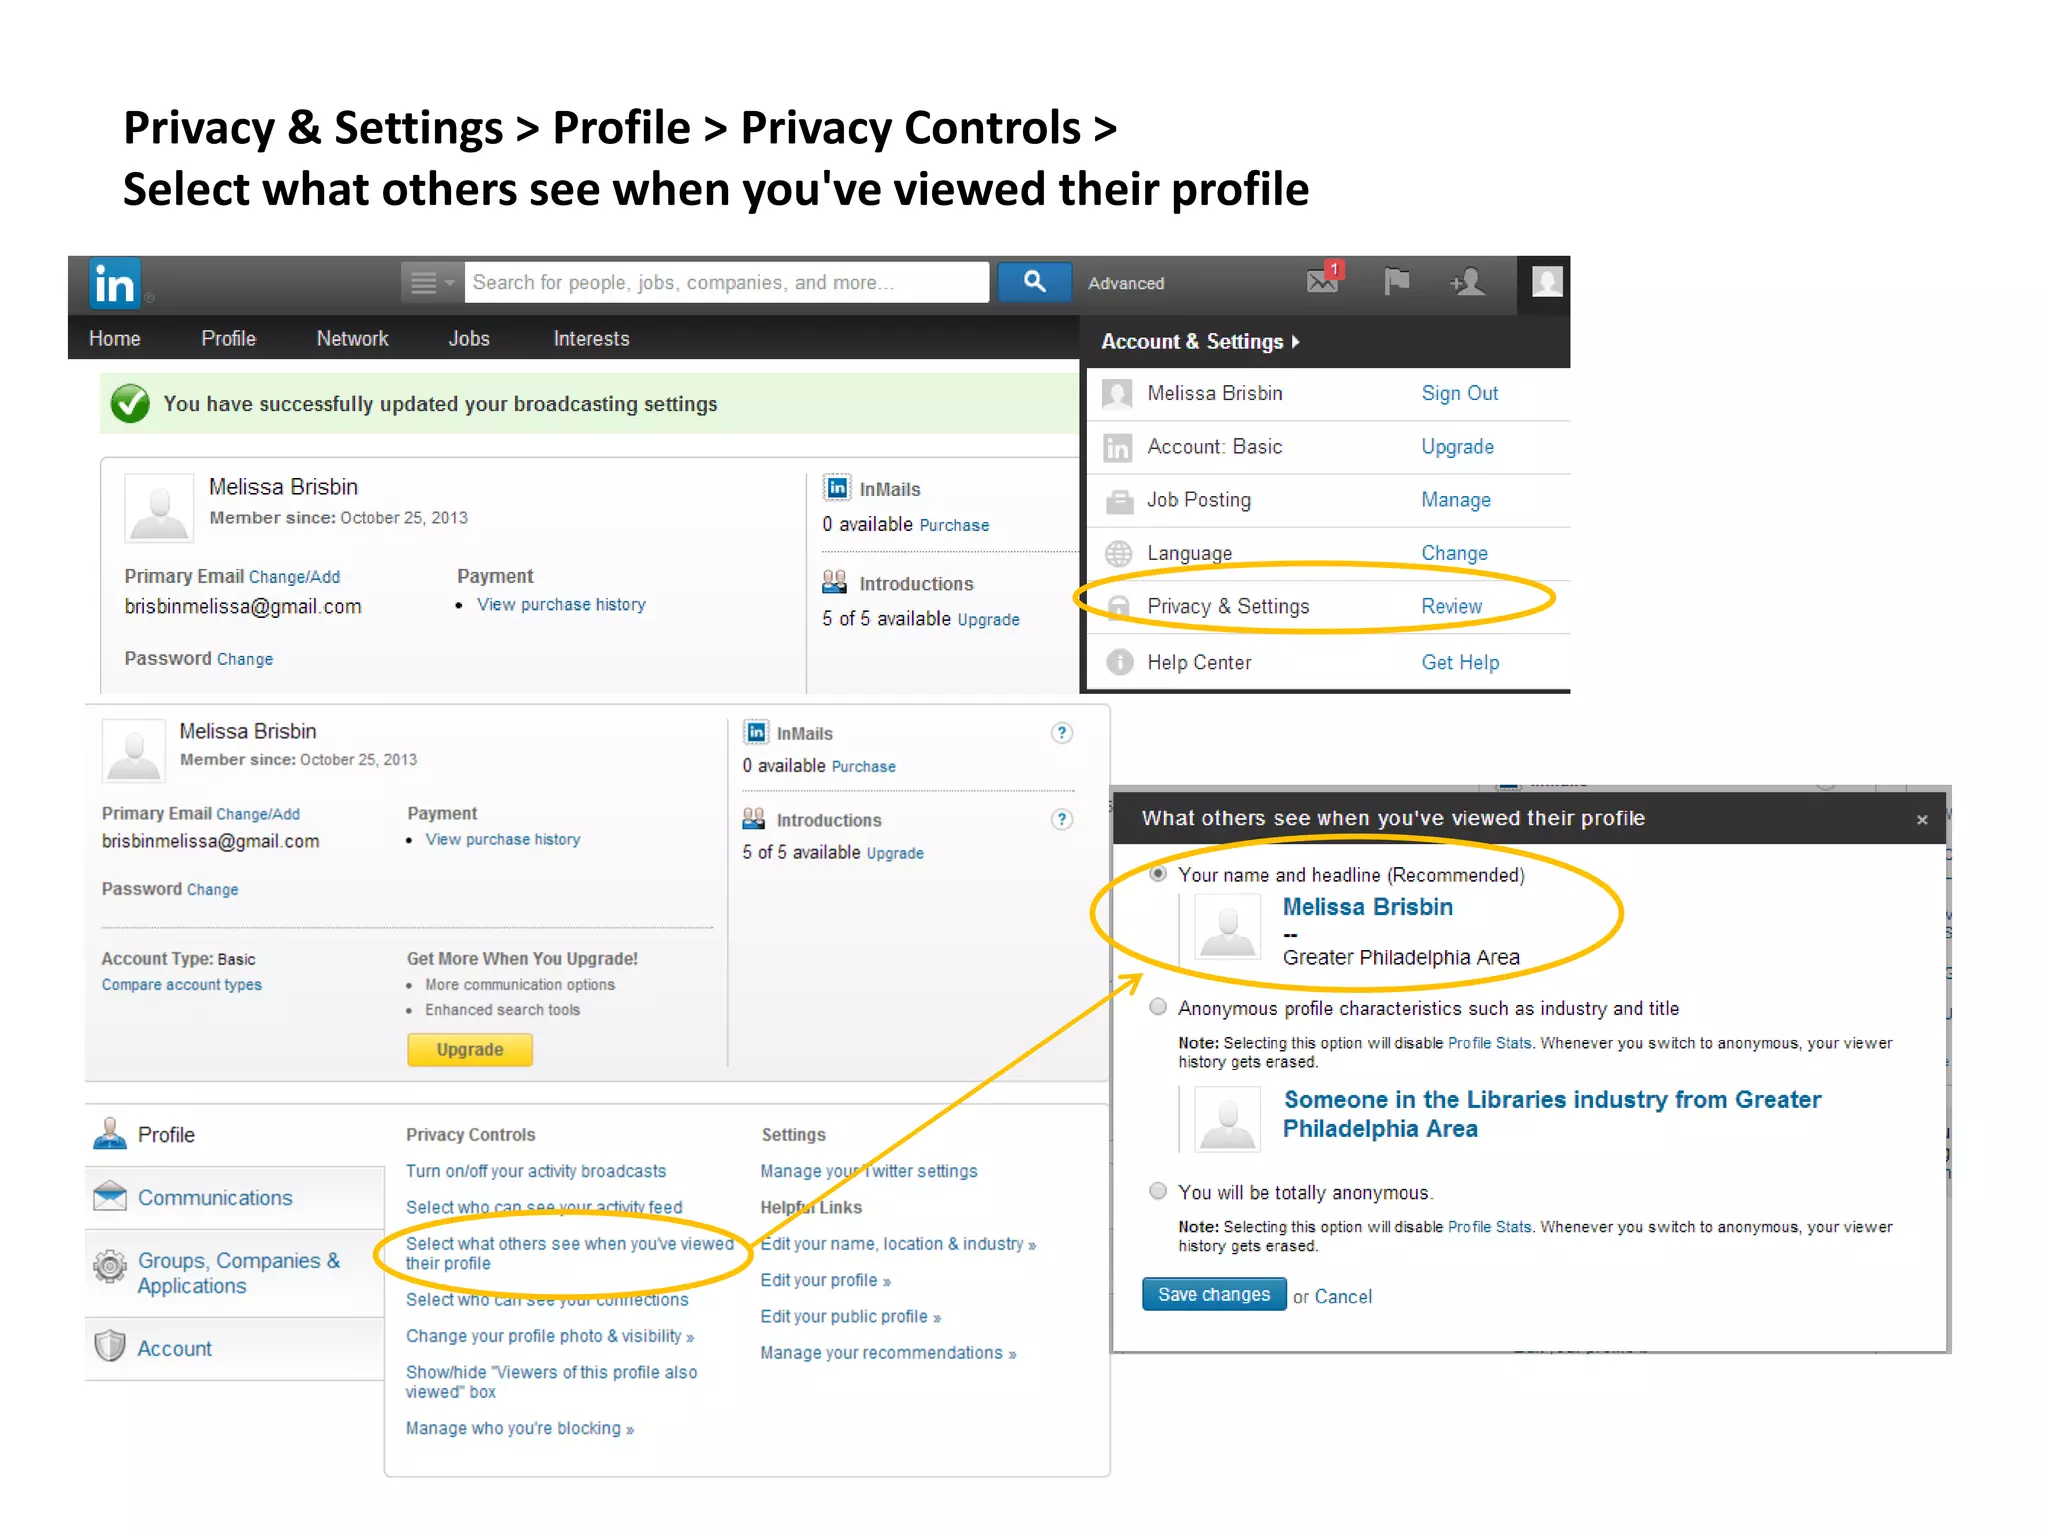
Task: Click Save changes button
Action: pos(1213,1295)
